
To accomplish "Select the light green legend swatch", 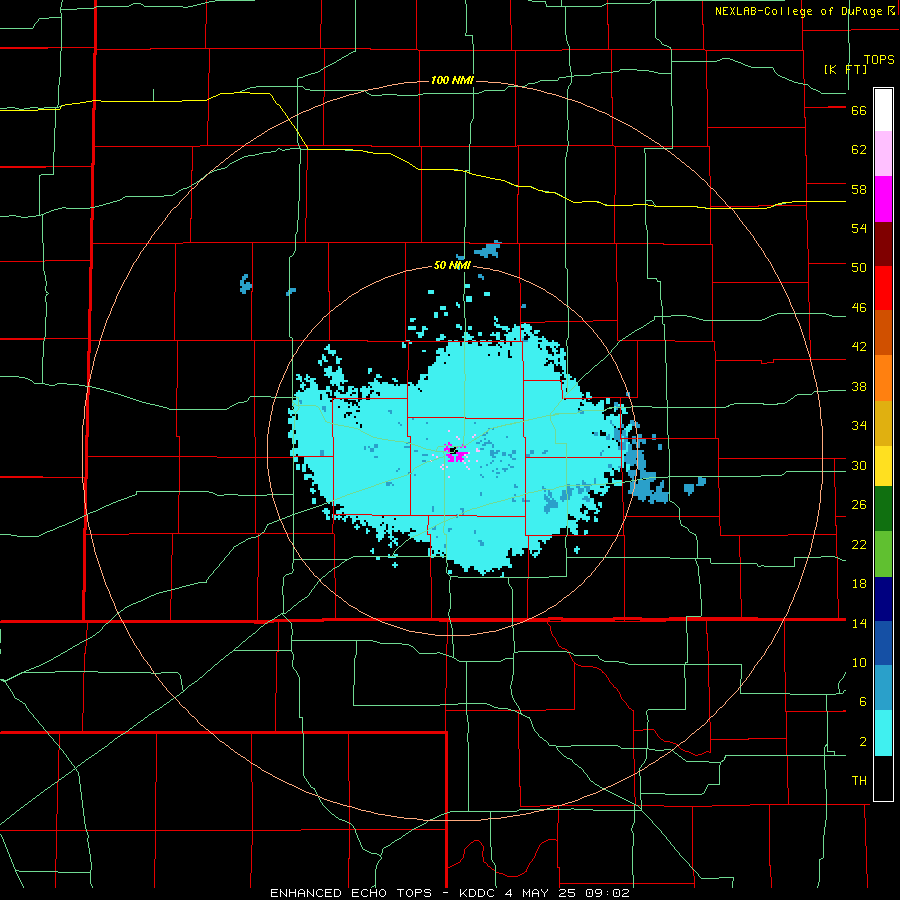I will (x=883, y=553).
